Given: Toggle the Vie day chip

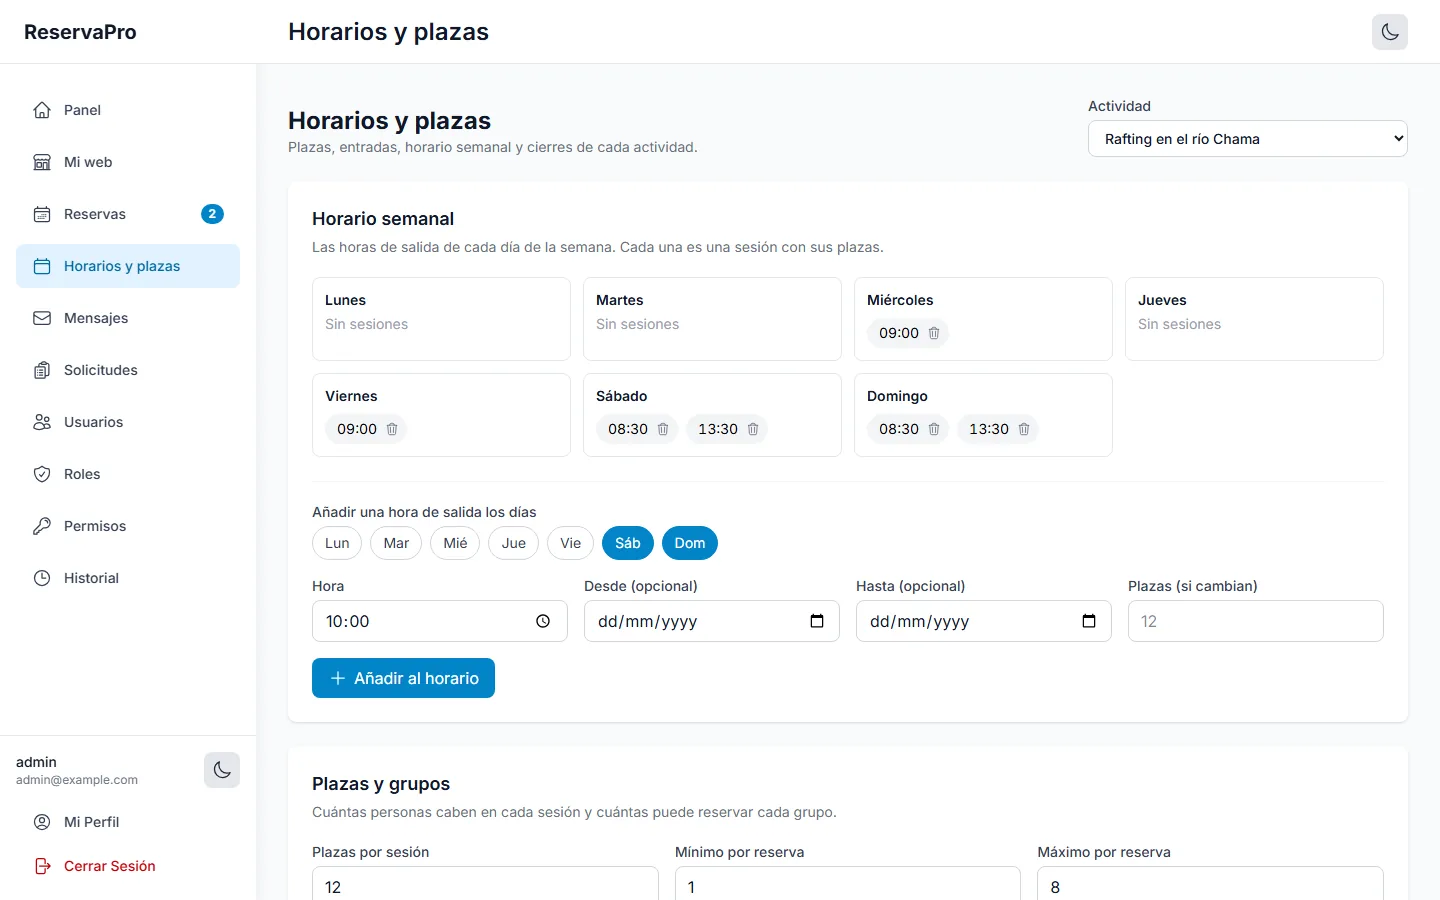Looking at the screenshot, I should (x=570, y=543).
